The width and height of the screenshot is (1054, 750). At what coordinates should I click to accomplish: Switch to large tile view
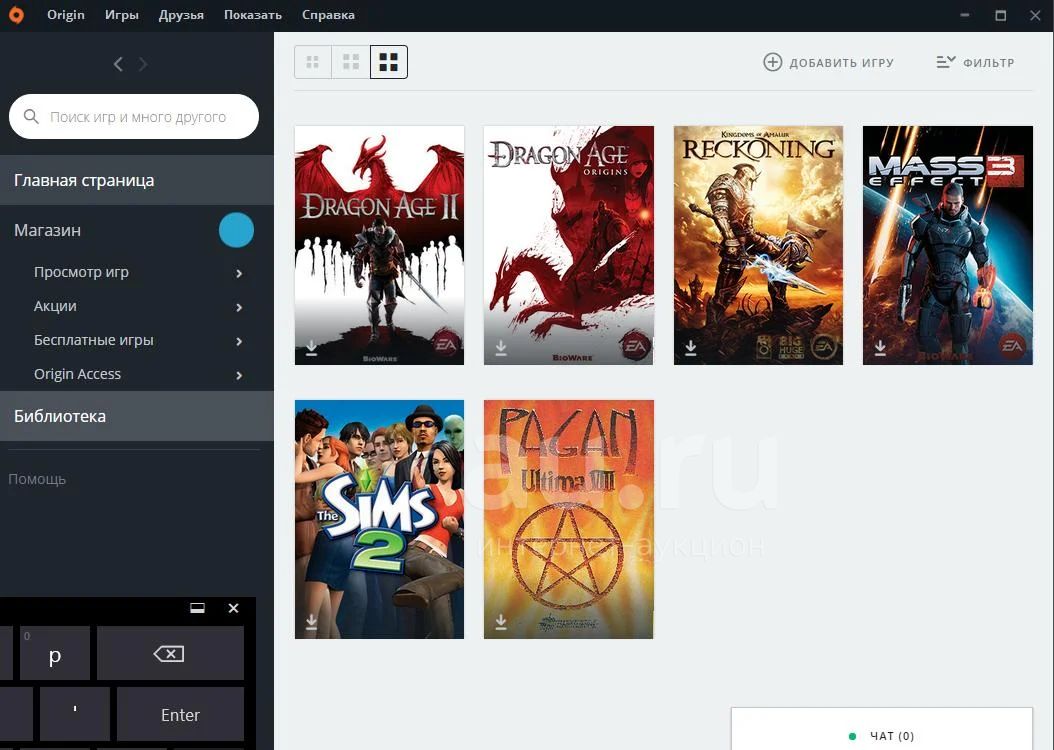tap(389, 62)
